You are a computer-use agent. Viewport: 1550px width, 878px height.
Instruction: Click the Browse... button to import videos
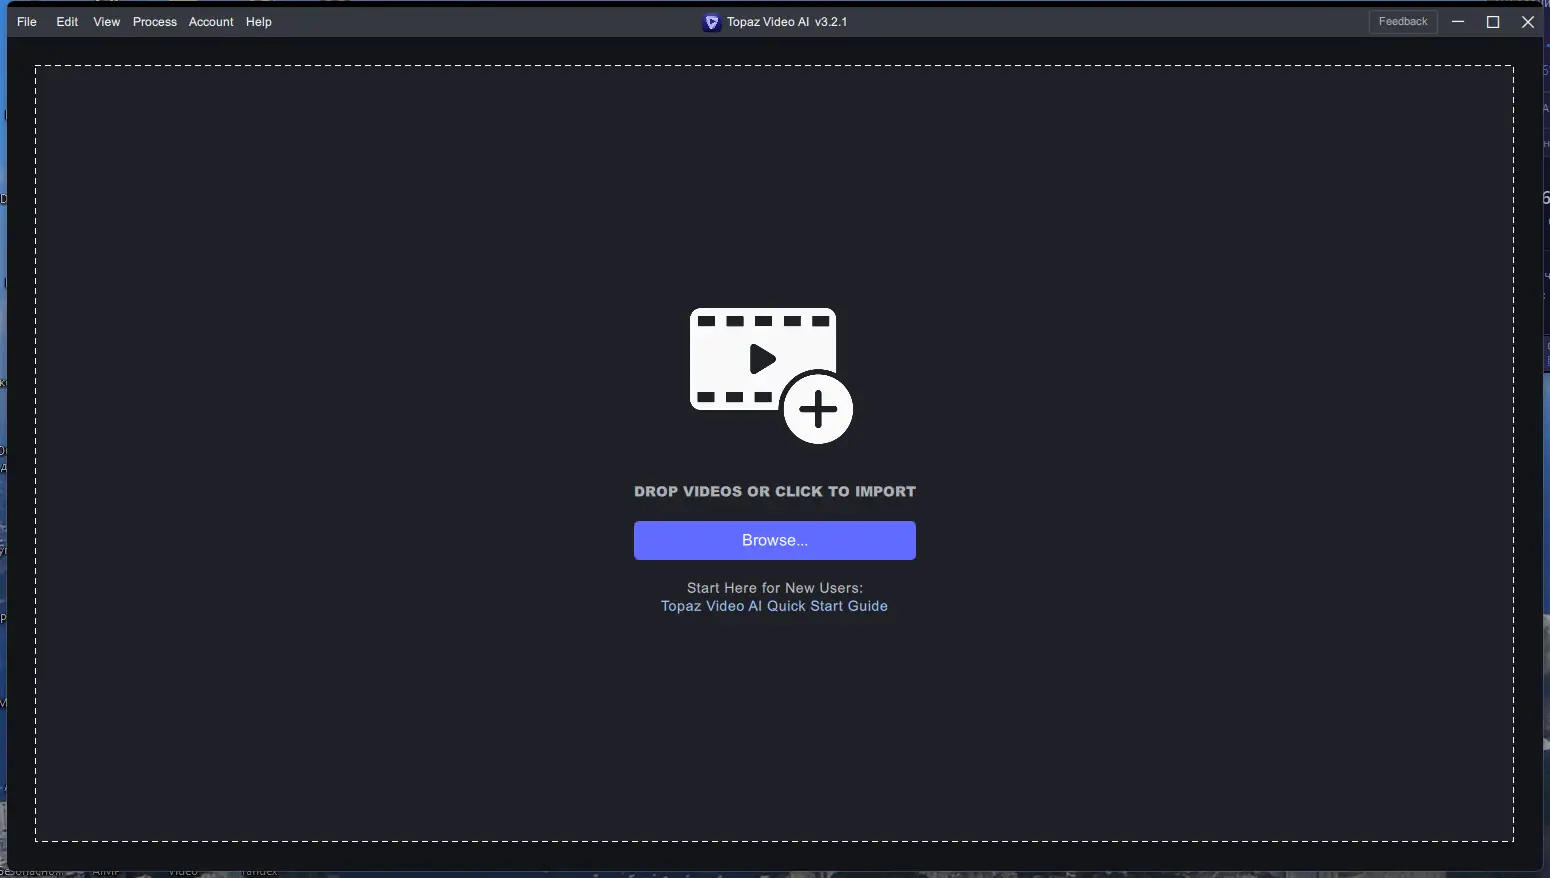point(775,540)
